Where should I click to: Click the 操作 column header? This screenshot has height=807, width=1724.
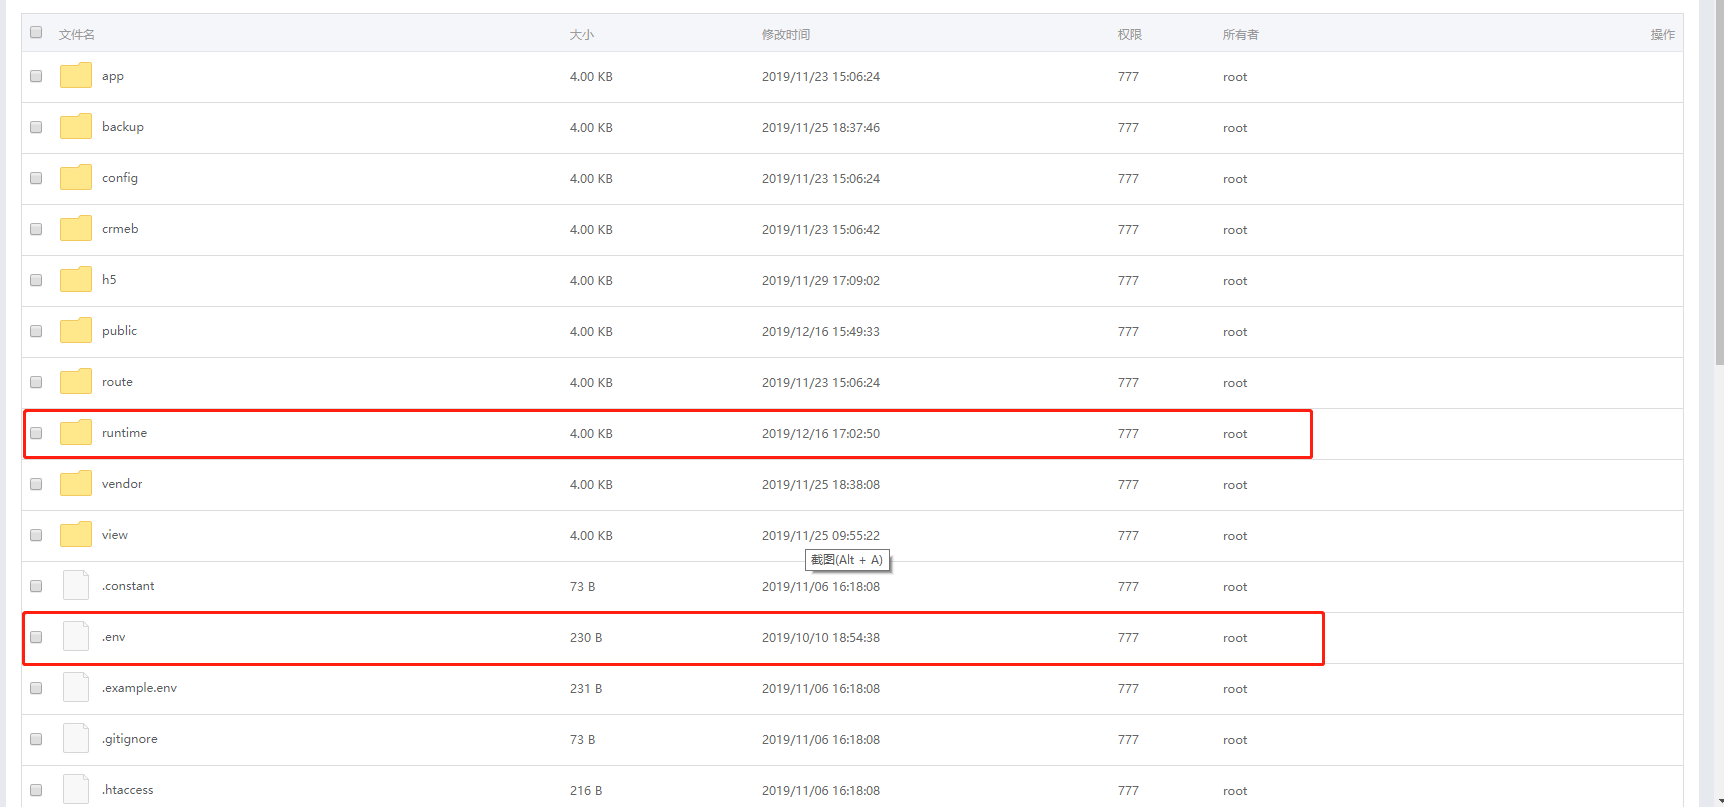click(1663, 34)
